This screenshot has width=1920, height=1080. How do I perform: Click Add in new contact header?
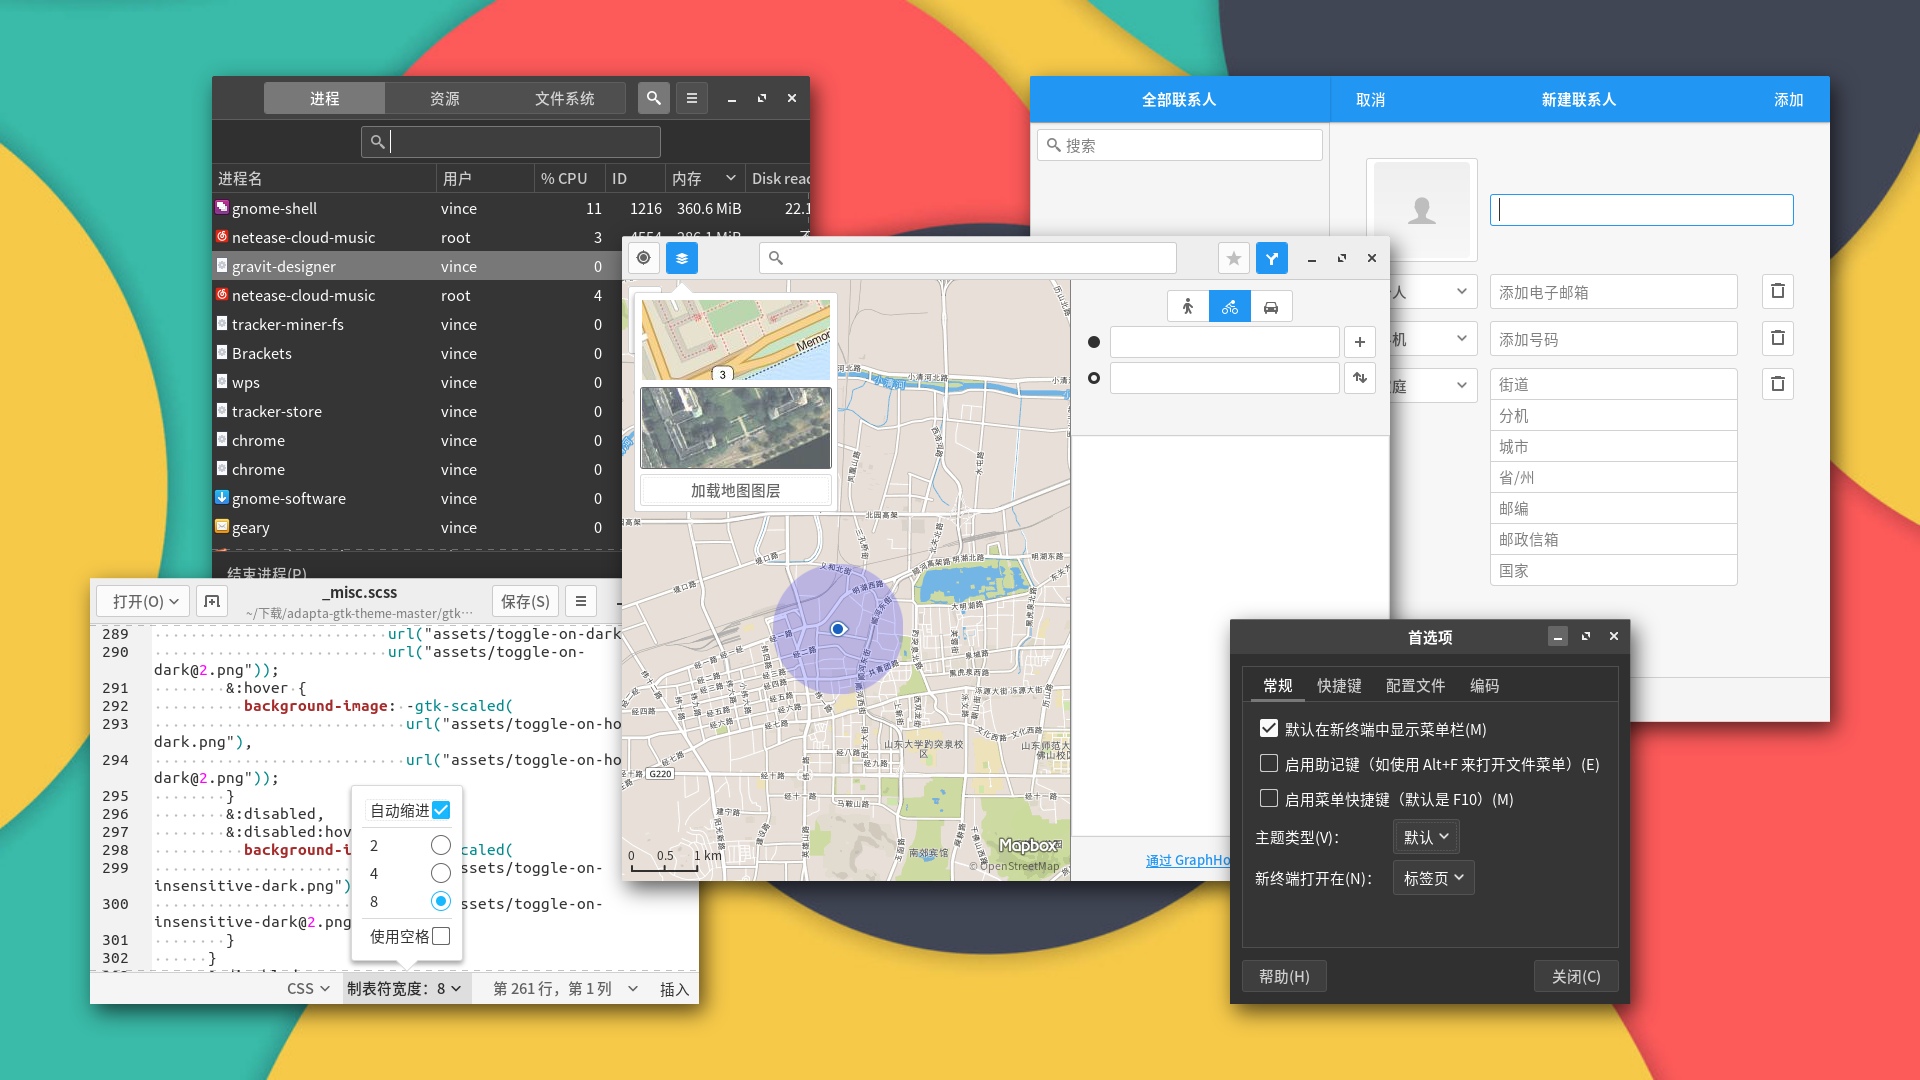pyautogui.click(x=1789, y=99)
